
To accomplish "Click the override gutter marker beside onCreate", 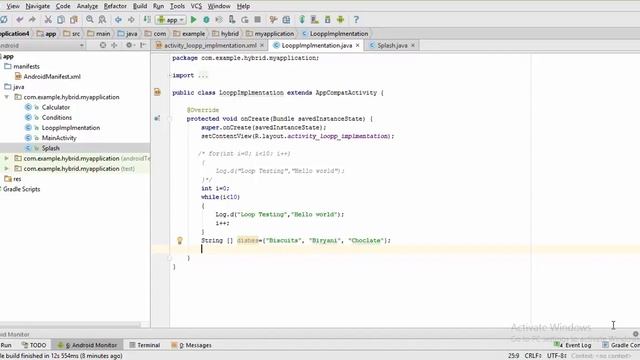I will coord(157,118).
